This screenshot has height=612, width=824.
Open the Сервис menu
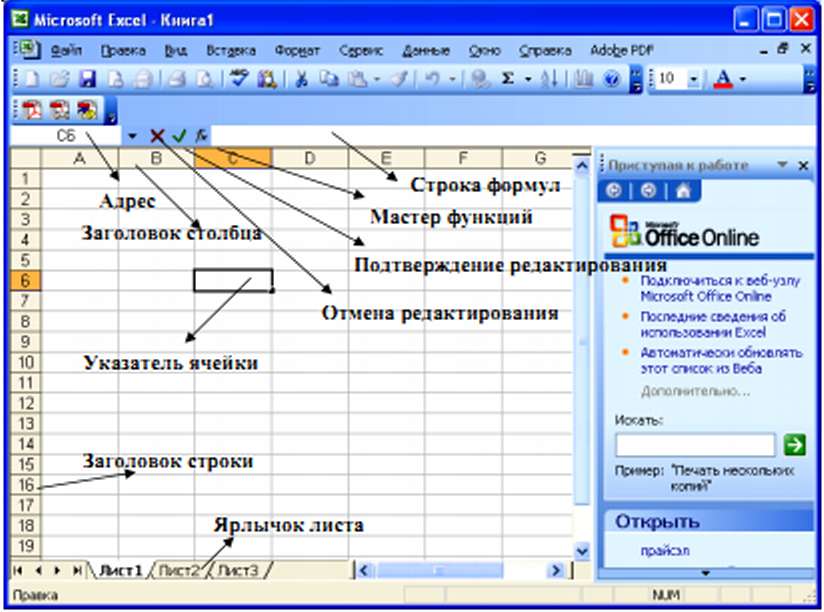[x=361, y=50]
